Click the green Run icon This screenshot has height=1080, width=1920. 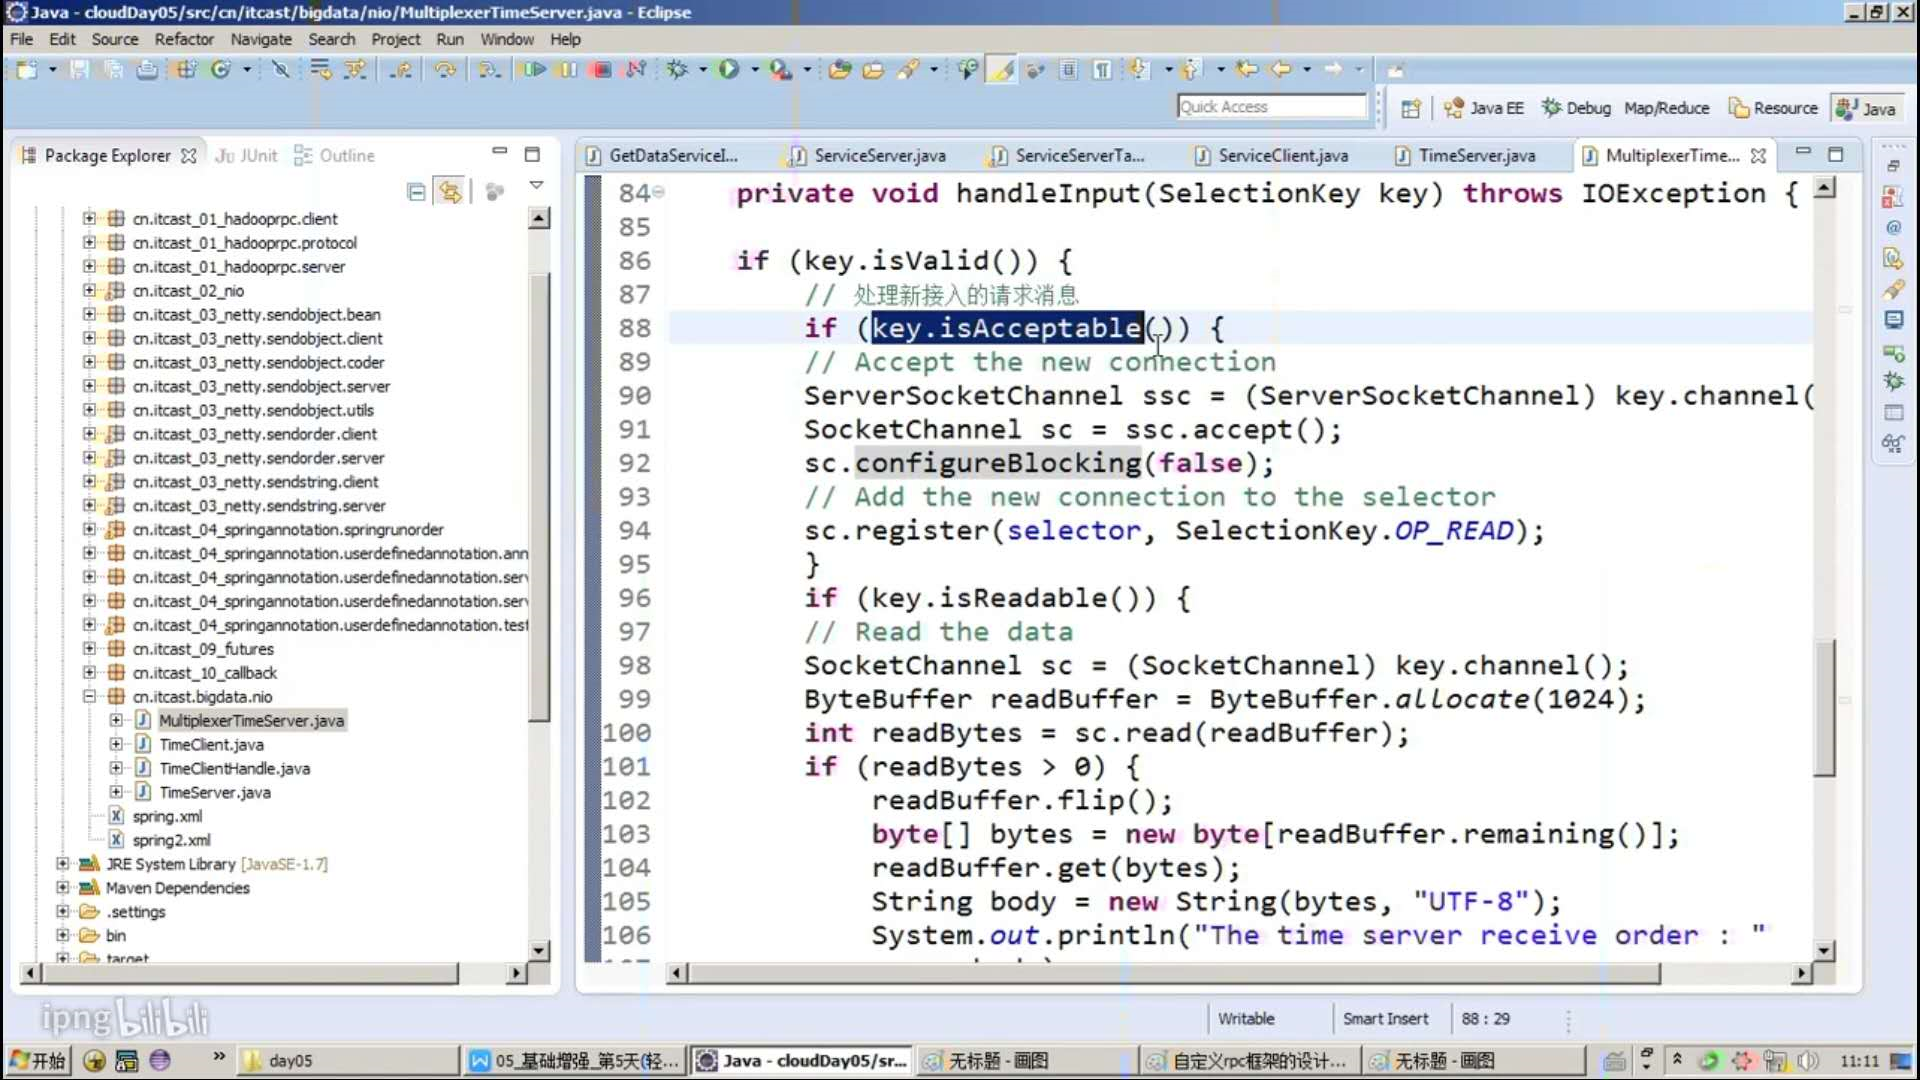729,70
